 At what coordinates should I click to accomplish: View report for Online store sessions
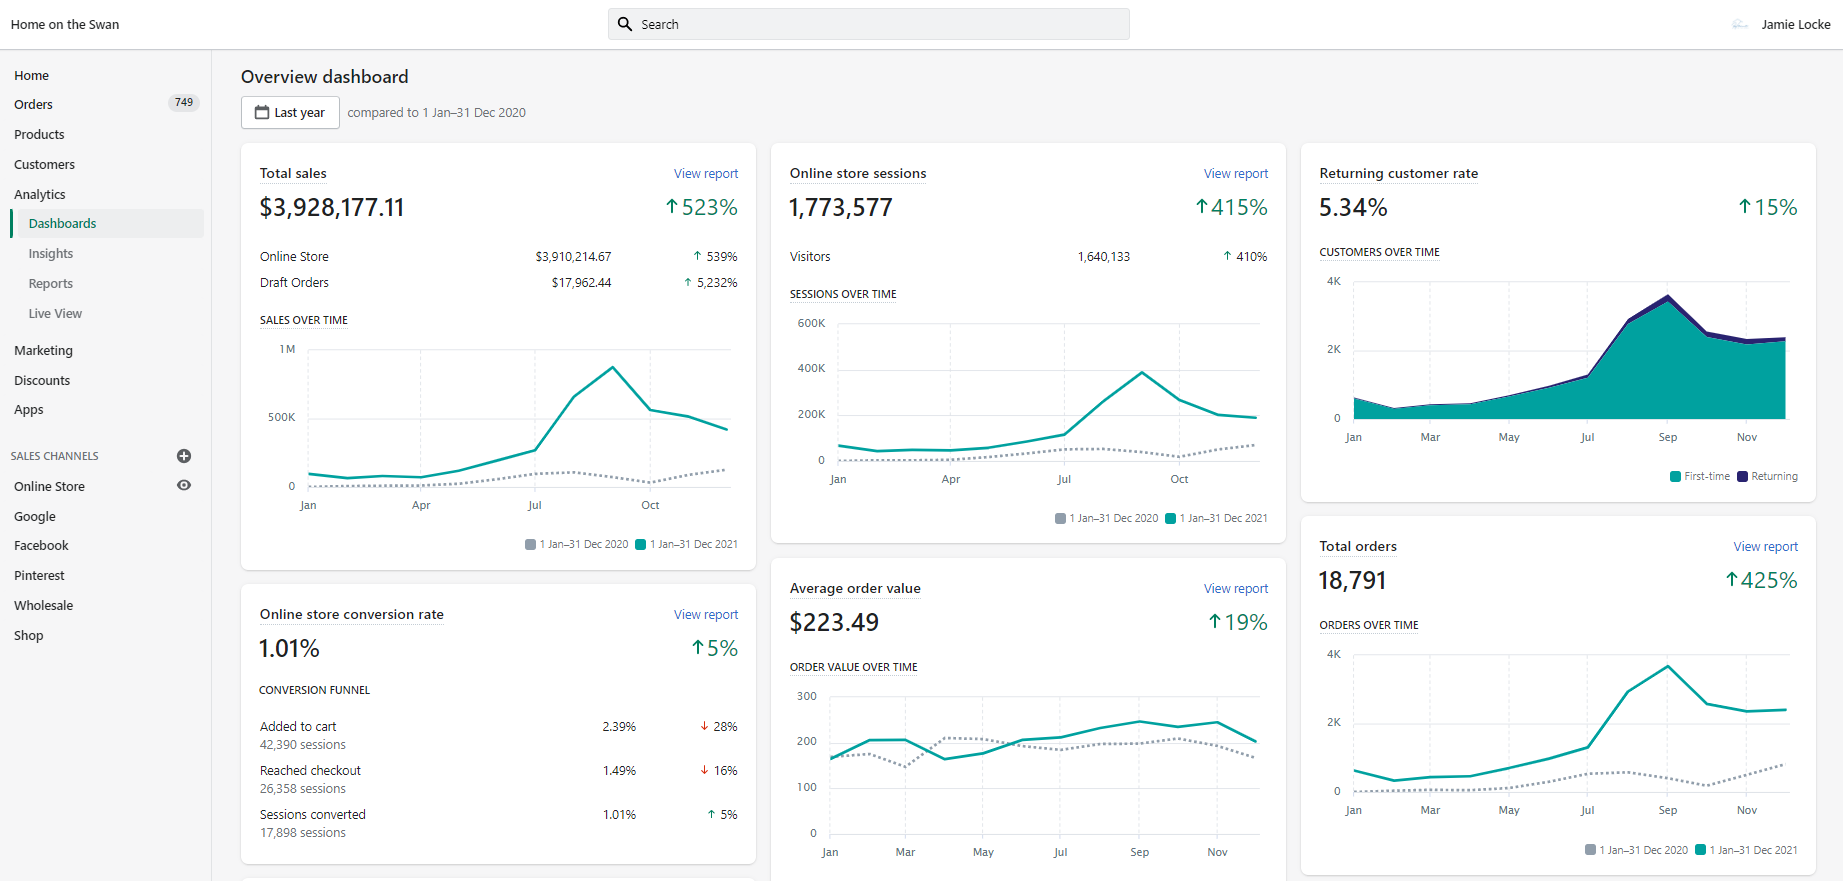coord(1236,173)
